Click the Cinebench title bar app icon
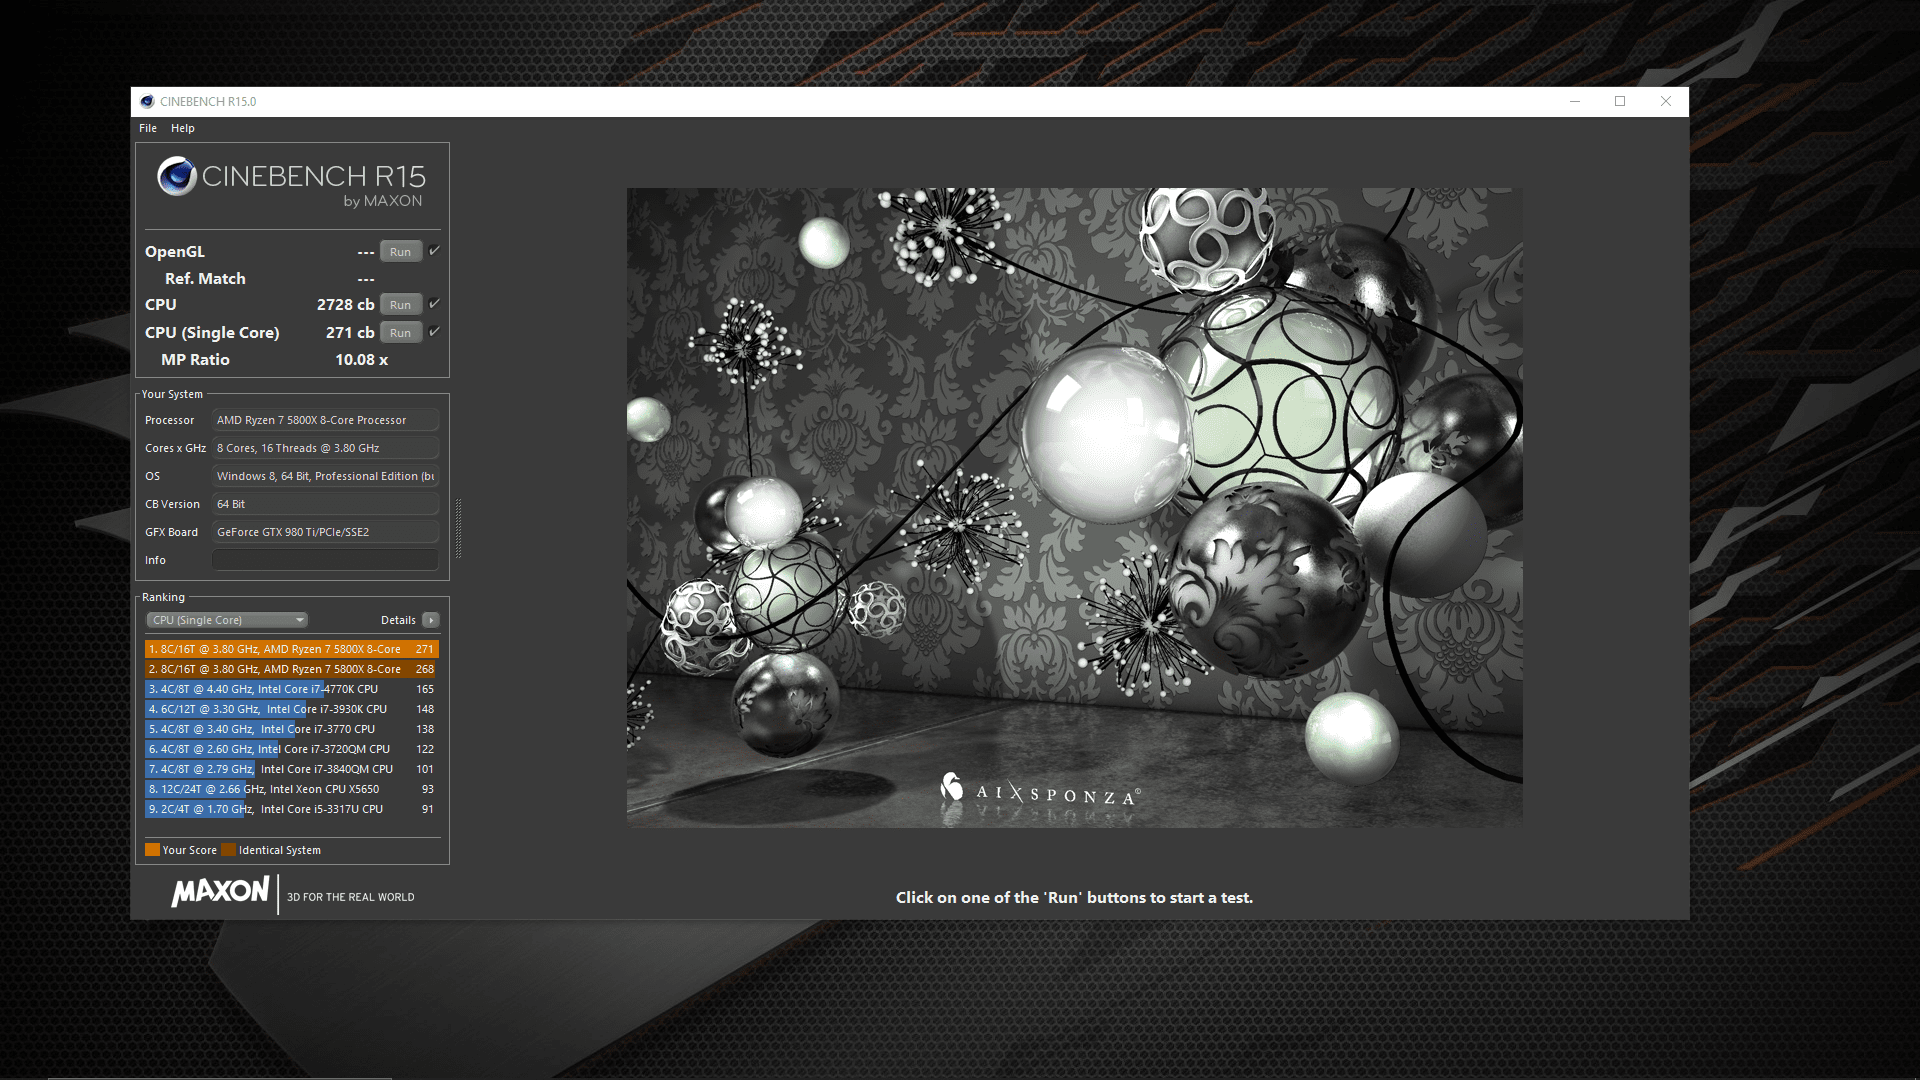1920x1080 pixels. pyautogui.click(x=147, y=102)
